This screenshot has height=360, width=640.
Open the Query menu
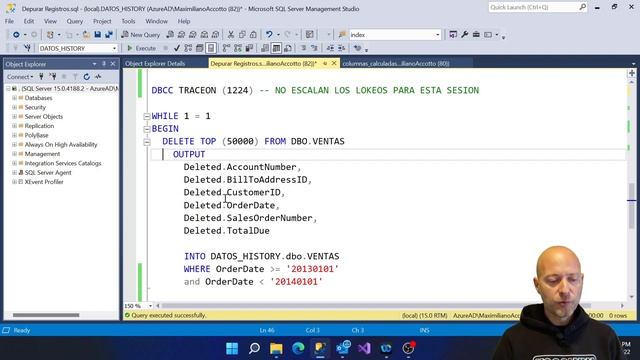tap(74, 21)
